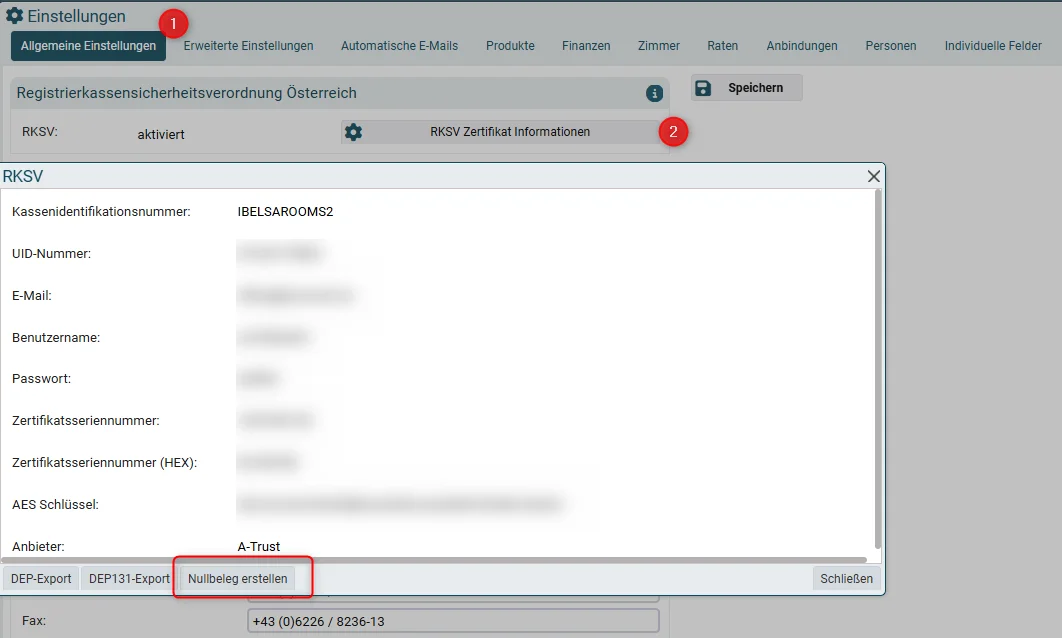Viewport: 1062px width, 638px height.
Task: Open the Individuelle Felder tab
Action: point(993,46)
